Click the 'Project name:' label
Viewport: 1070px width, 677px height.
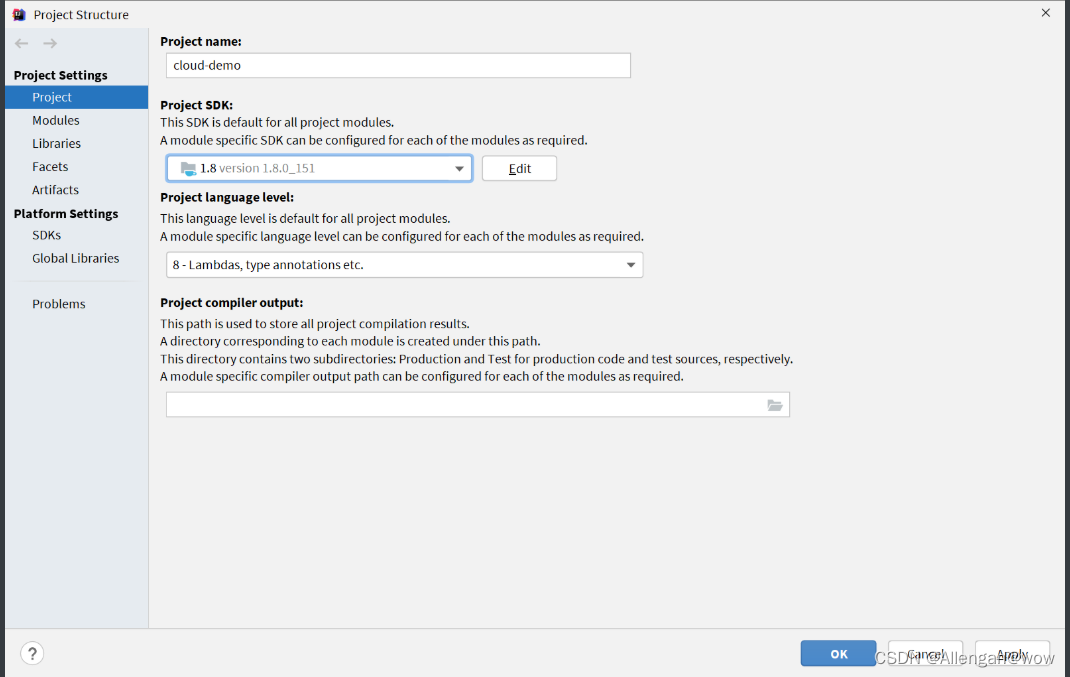[201, 42]
